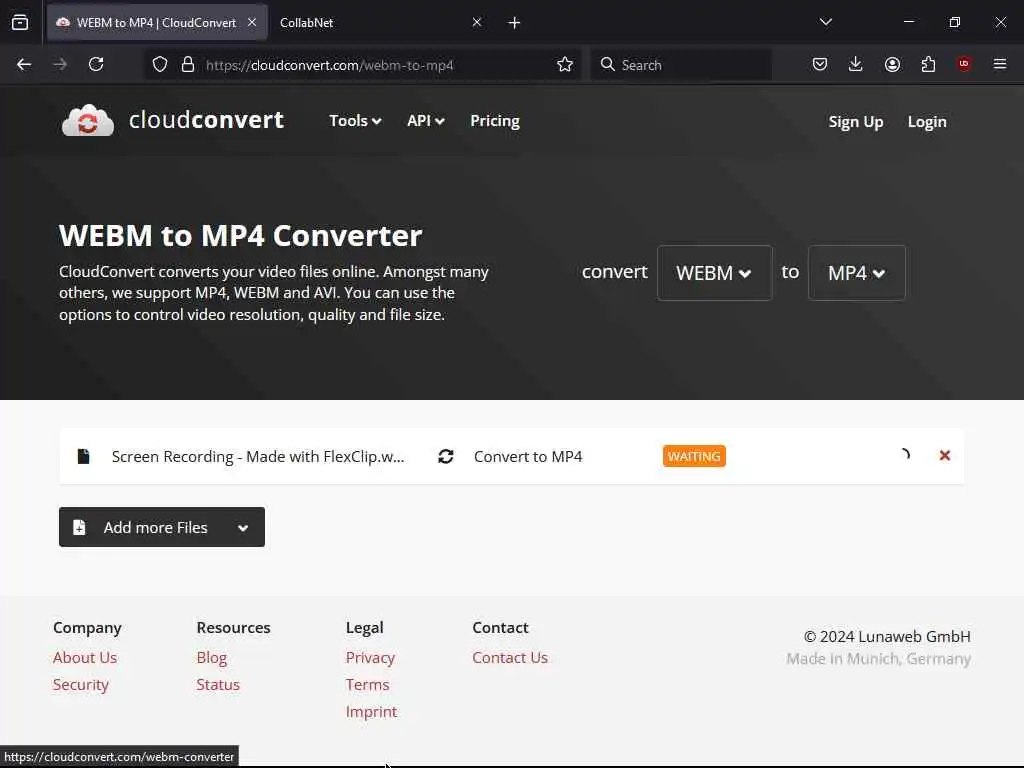Viewport: 1024px width, 768px height.
Task: Click the Save to Pocket icon
Action: point(820,64)
